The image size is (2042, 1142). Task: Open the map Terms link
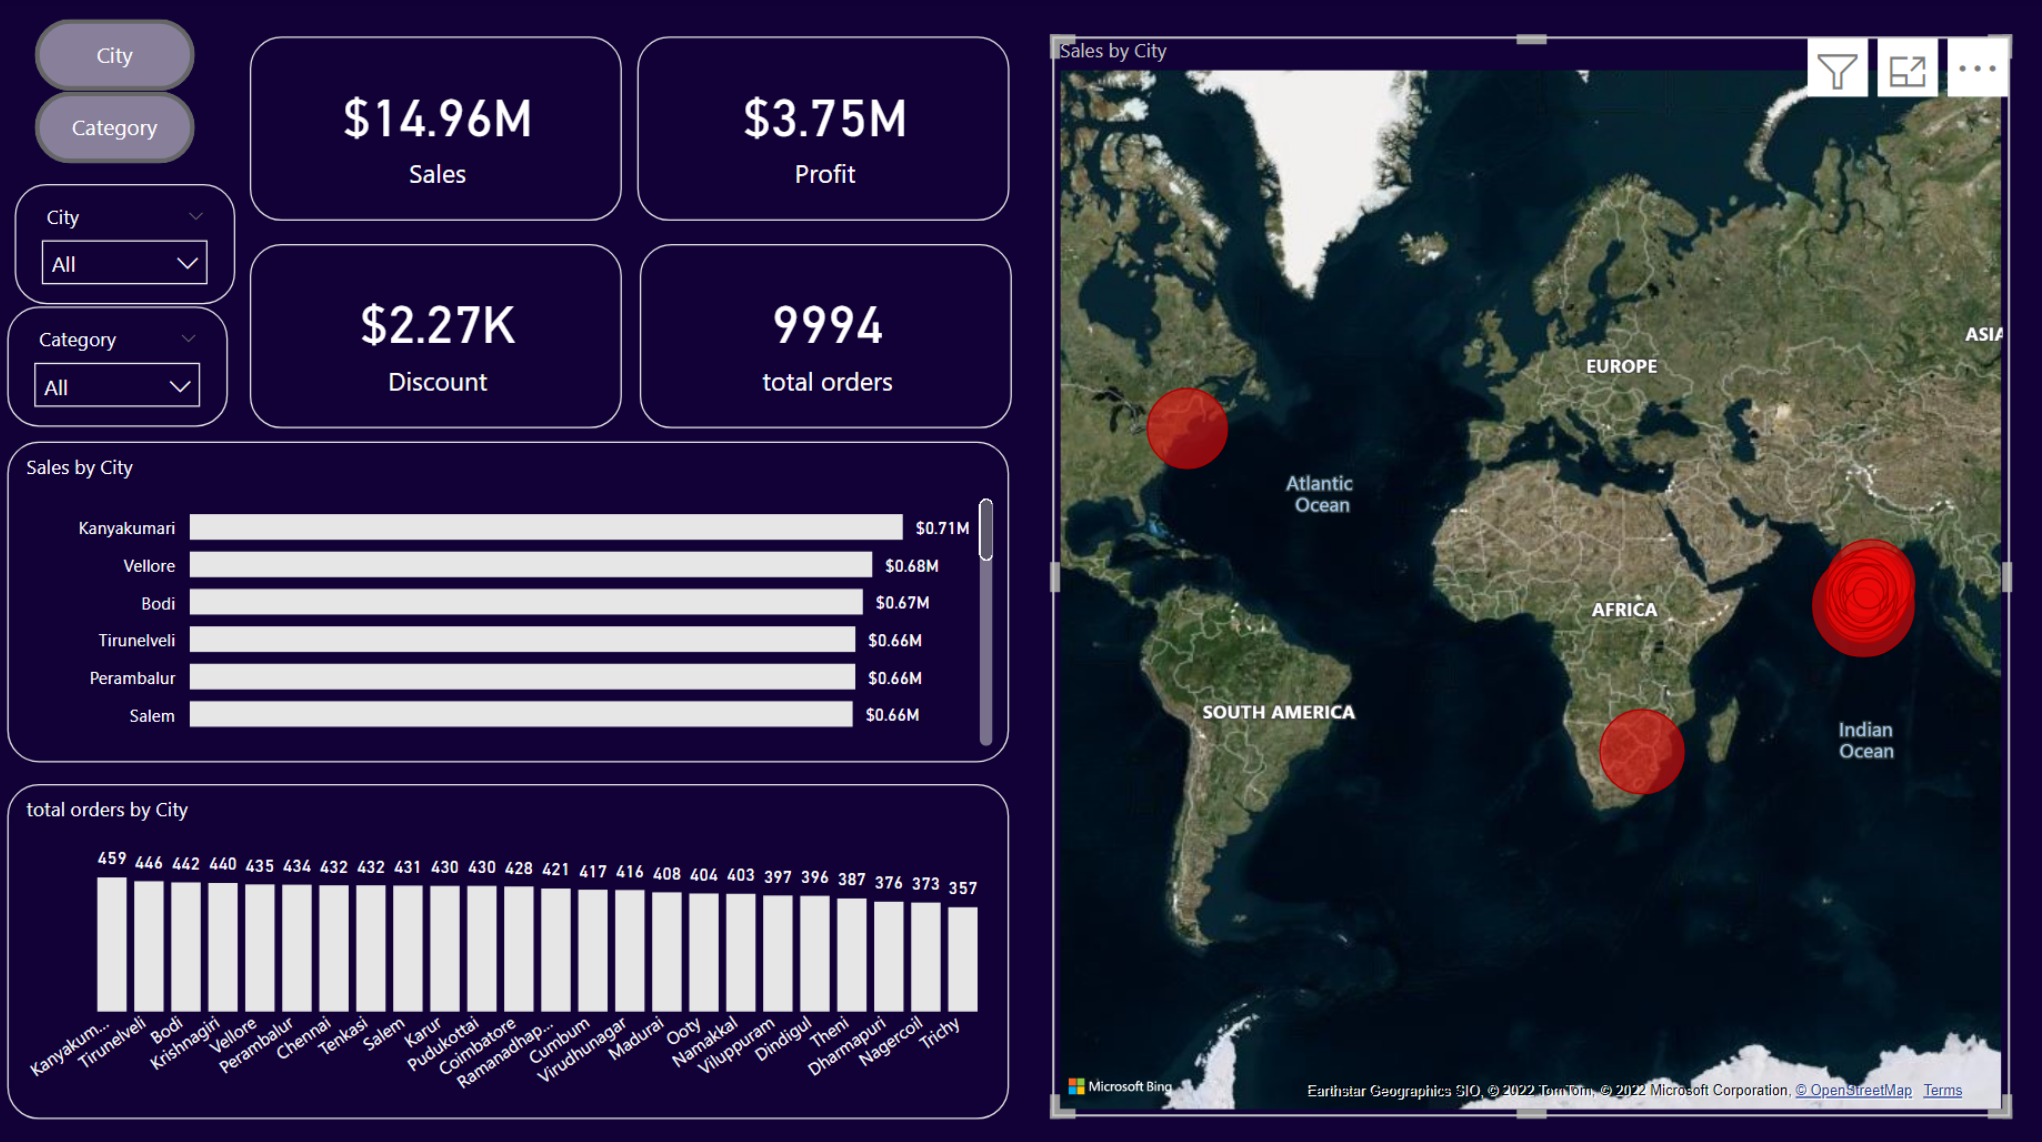pos(1942,1090)
